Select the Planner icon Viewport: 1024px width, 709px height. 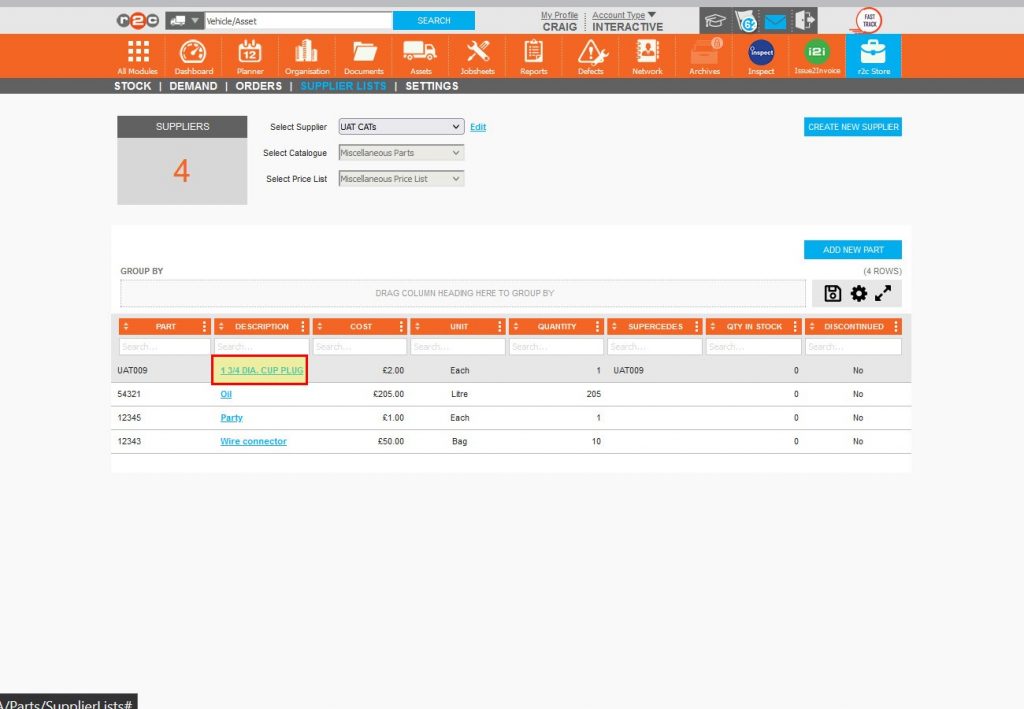[x=250, y=55]
